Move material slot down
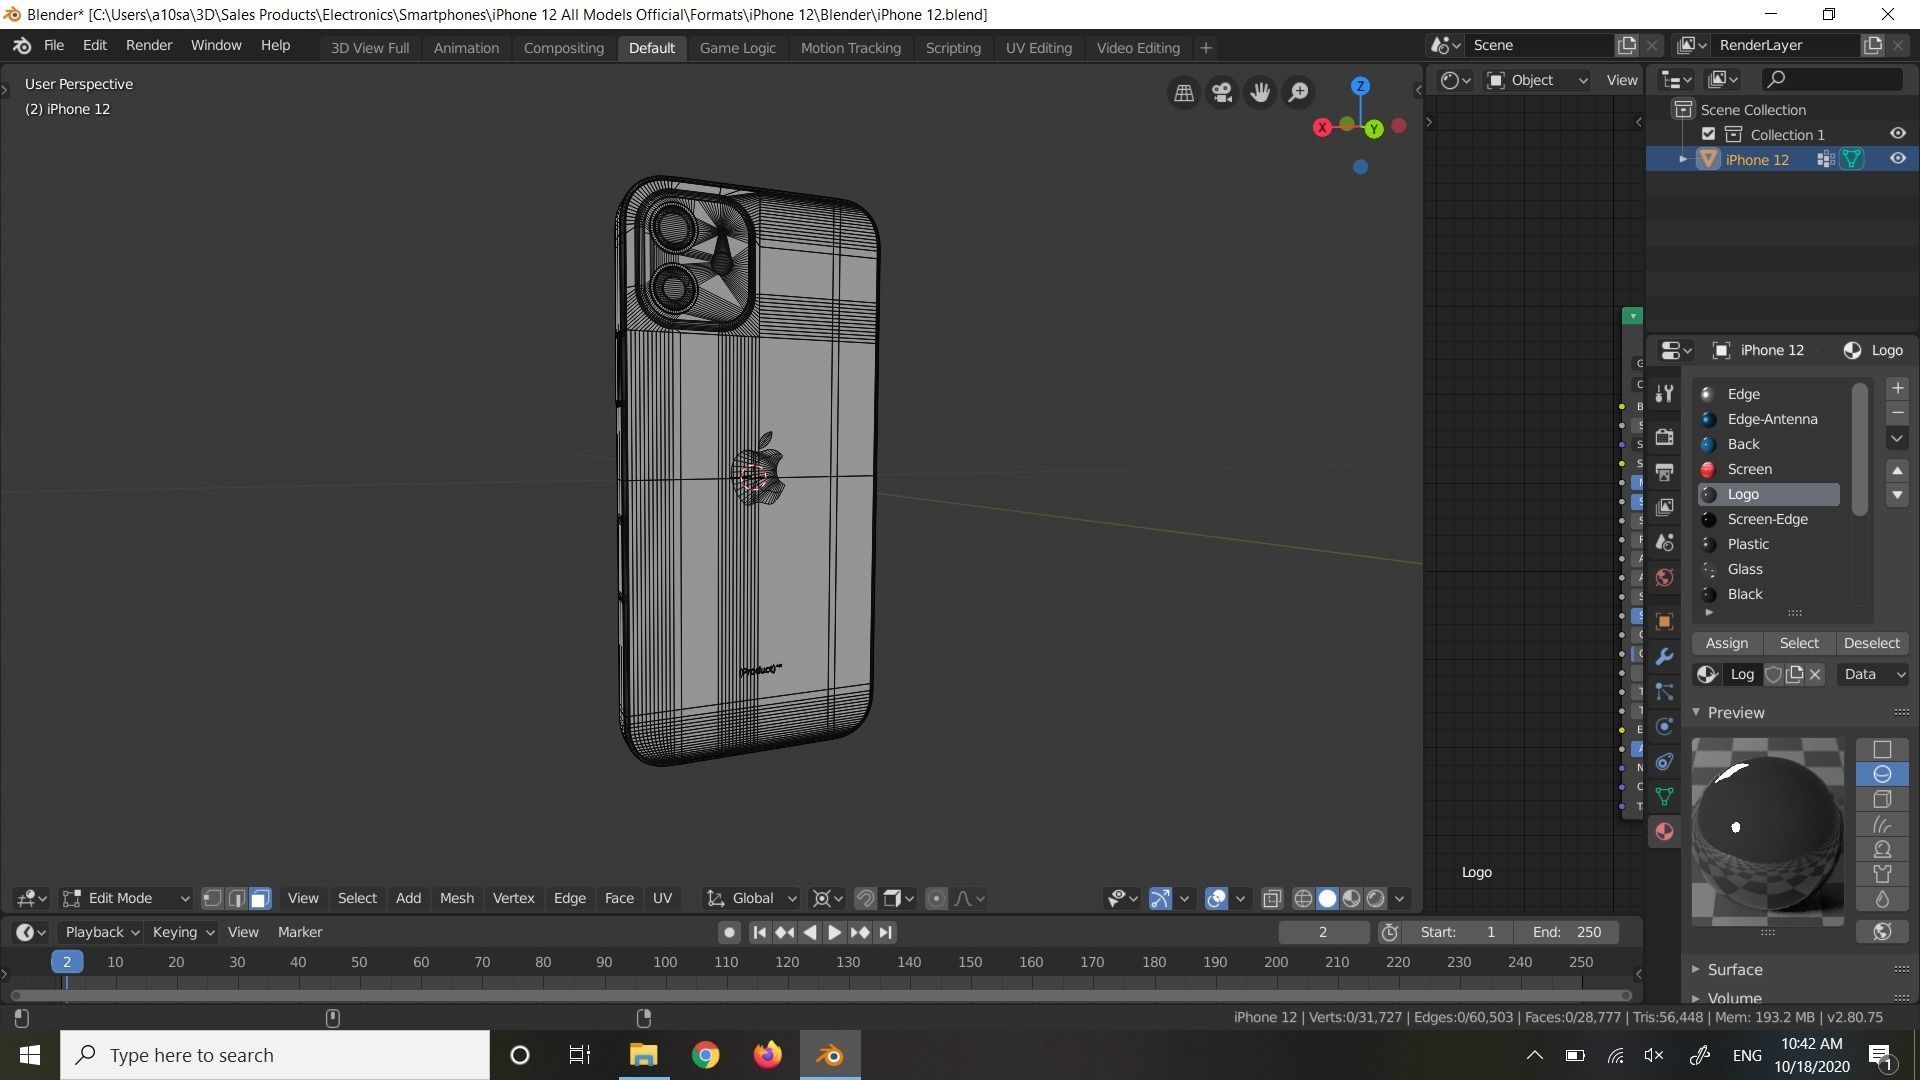The height and width of the screenshot is (1080, 1920). (x=1897, y=495)
